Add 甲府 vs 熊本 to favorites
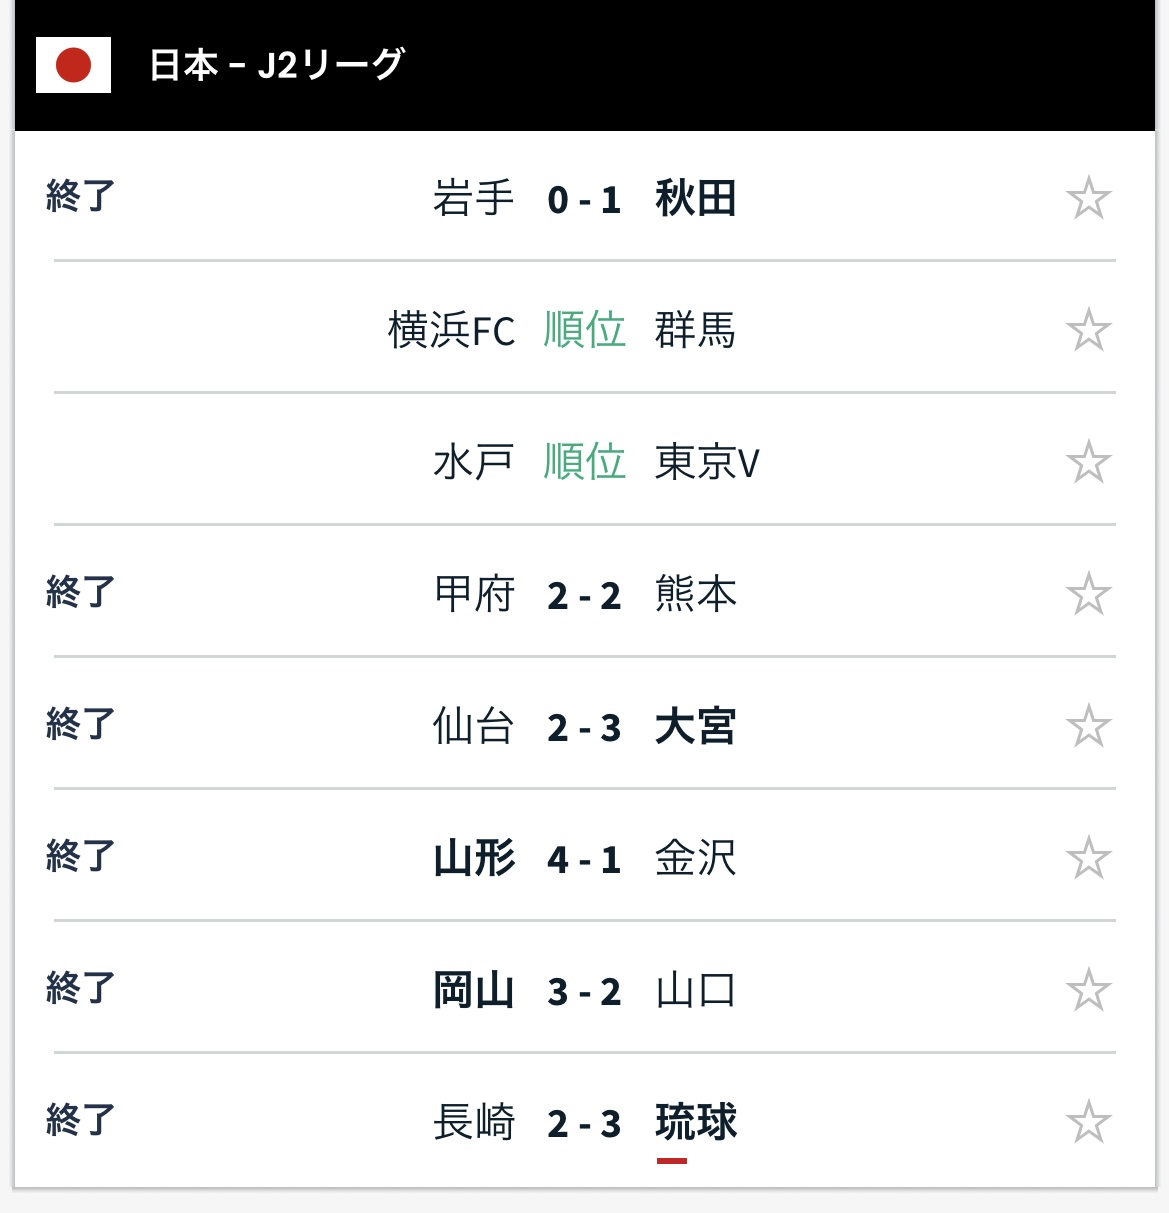The width and height of the screenshot is (1169, 1213). 1088,594
